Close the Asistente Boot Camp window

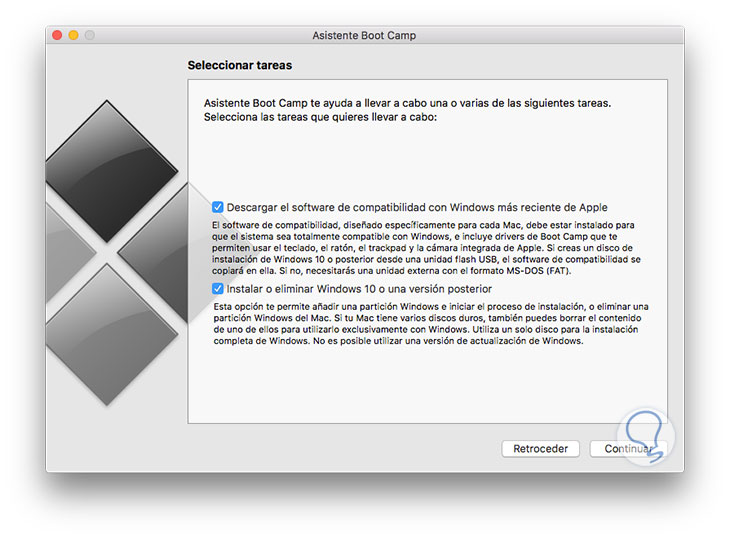[x=57, y=35]
